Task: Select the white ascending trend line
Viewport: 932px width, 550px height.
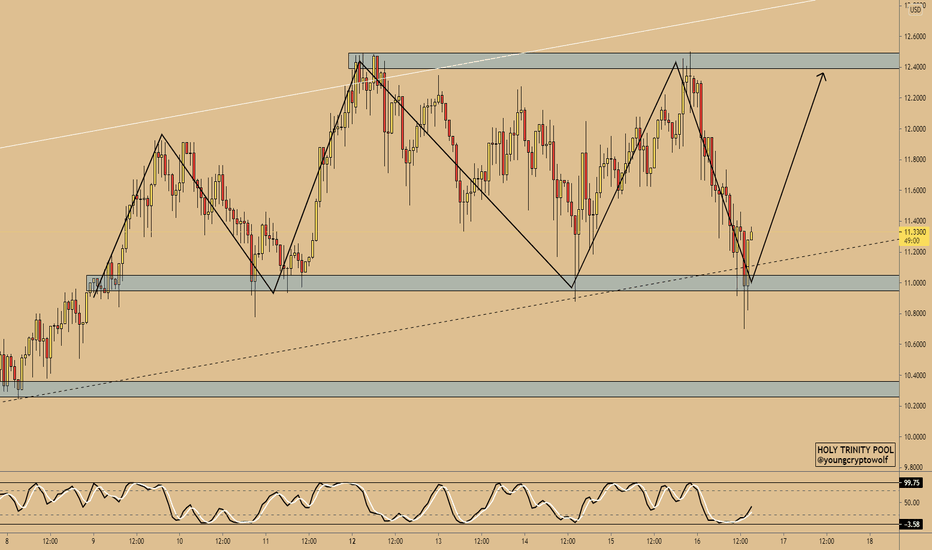Action: click(410, 74)
